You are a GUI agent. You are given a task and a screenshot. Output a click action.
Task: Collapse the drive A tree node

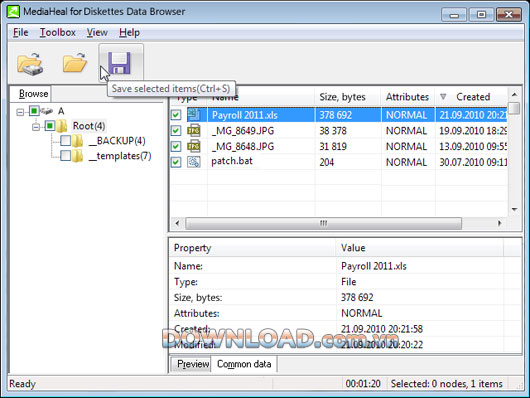tap(20, 112)
